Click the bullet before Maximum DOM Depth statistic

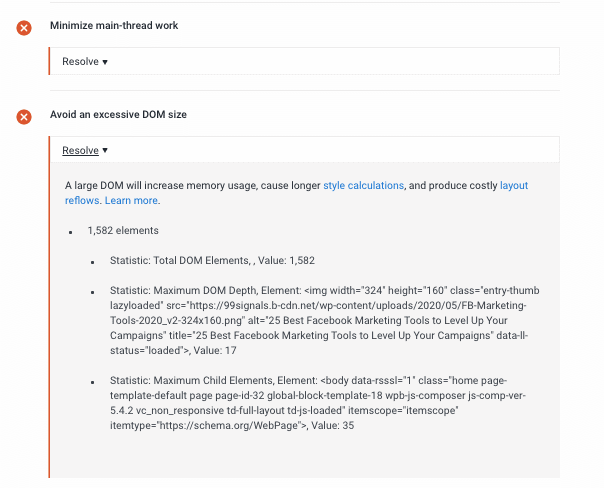pyautogui.click(x=92, y=291)
